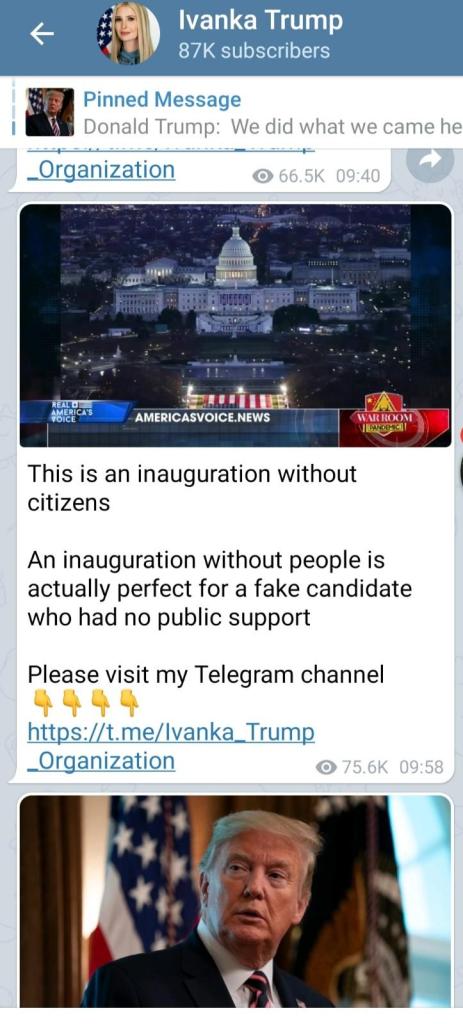
Task: Open the Capitol building night image
Action: click(x=235, y=325)
